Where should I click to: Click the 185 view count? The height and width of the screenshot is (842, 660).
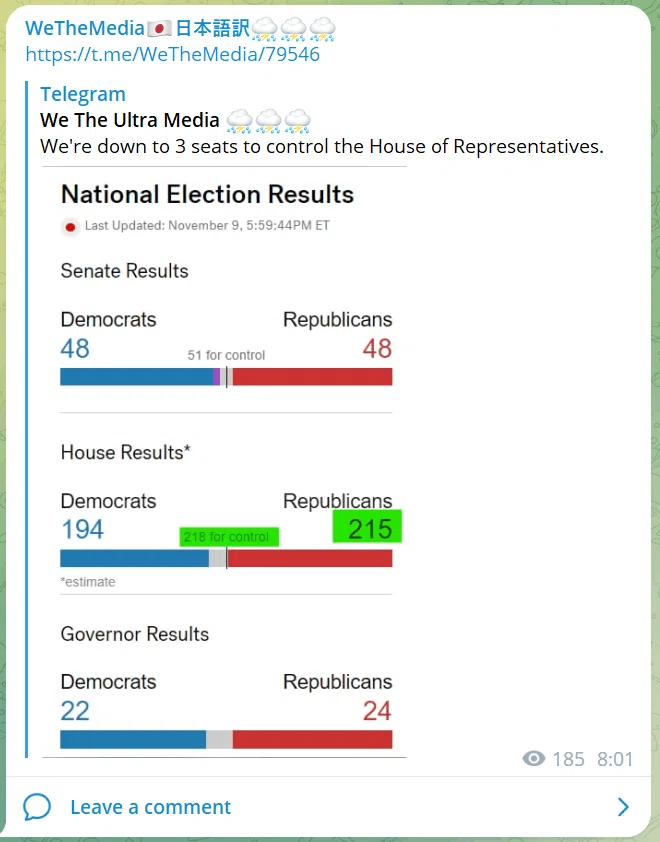tap(568, 759)
